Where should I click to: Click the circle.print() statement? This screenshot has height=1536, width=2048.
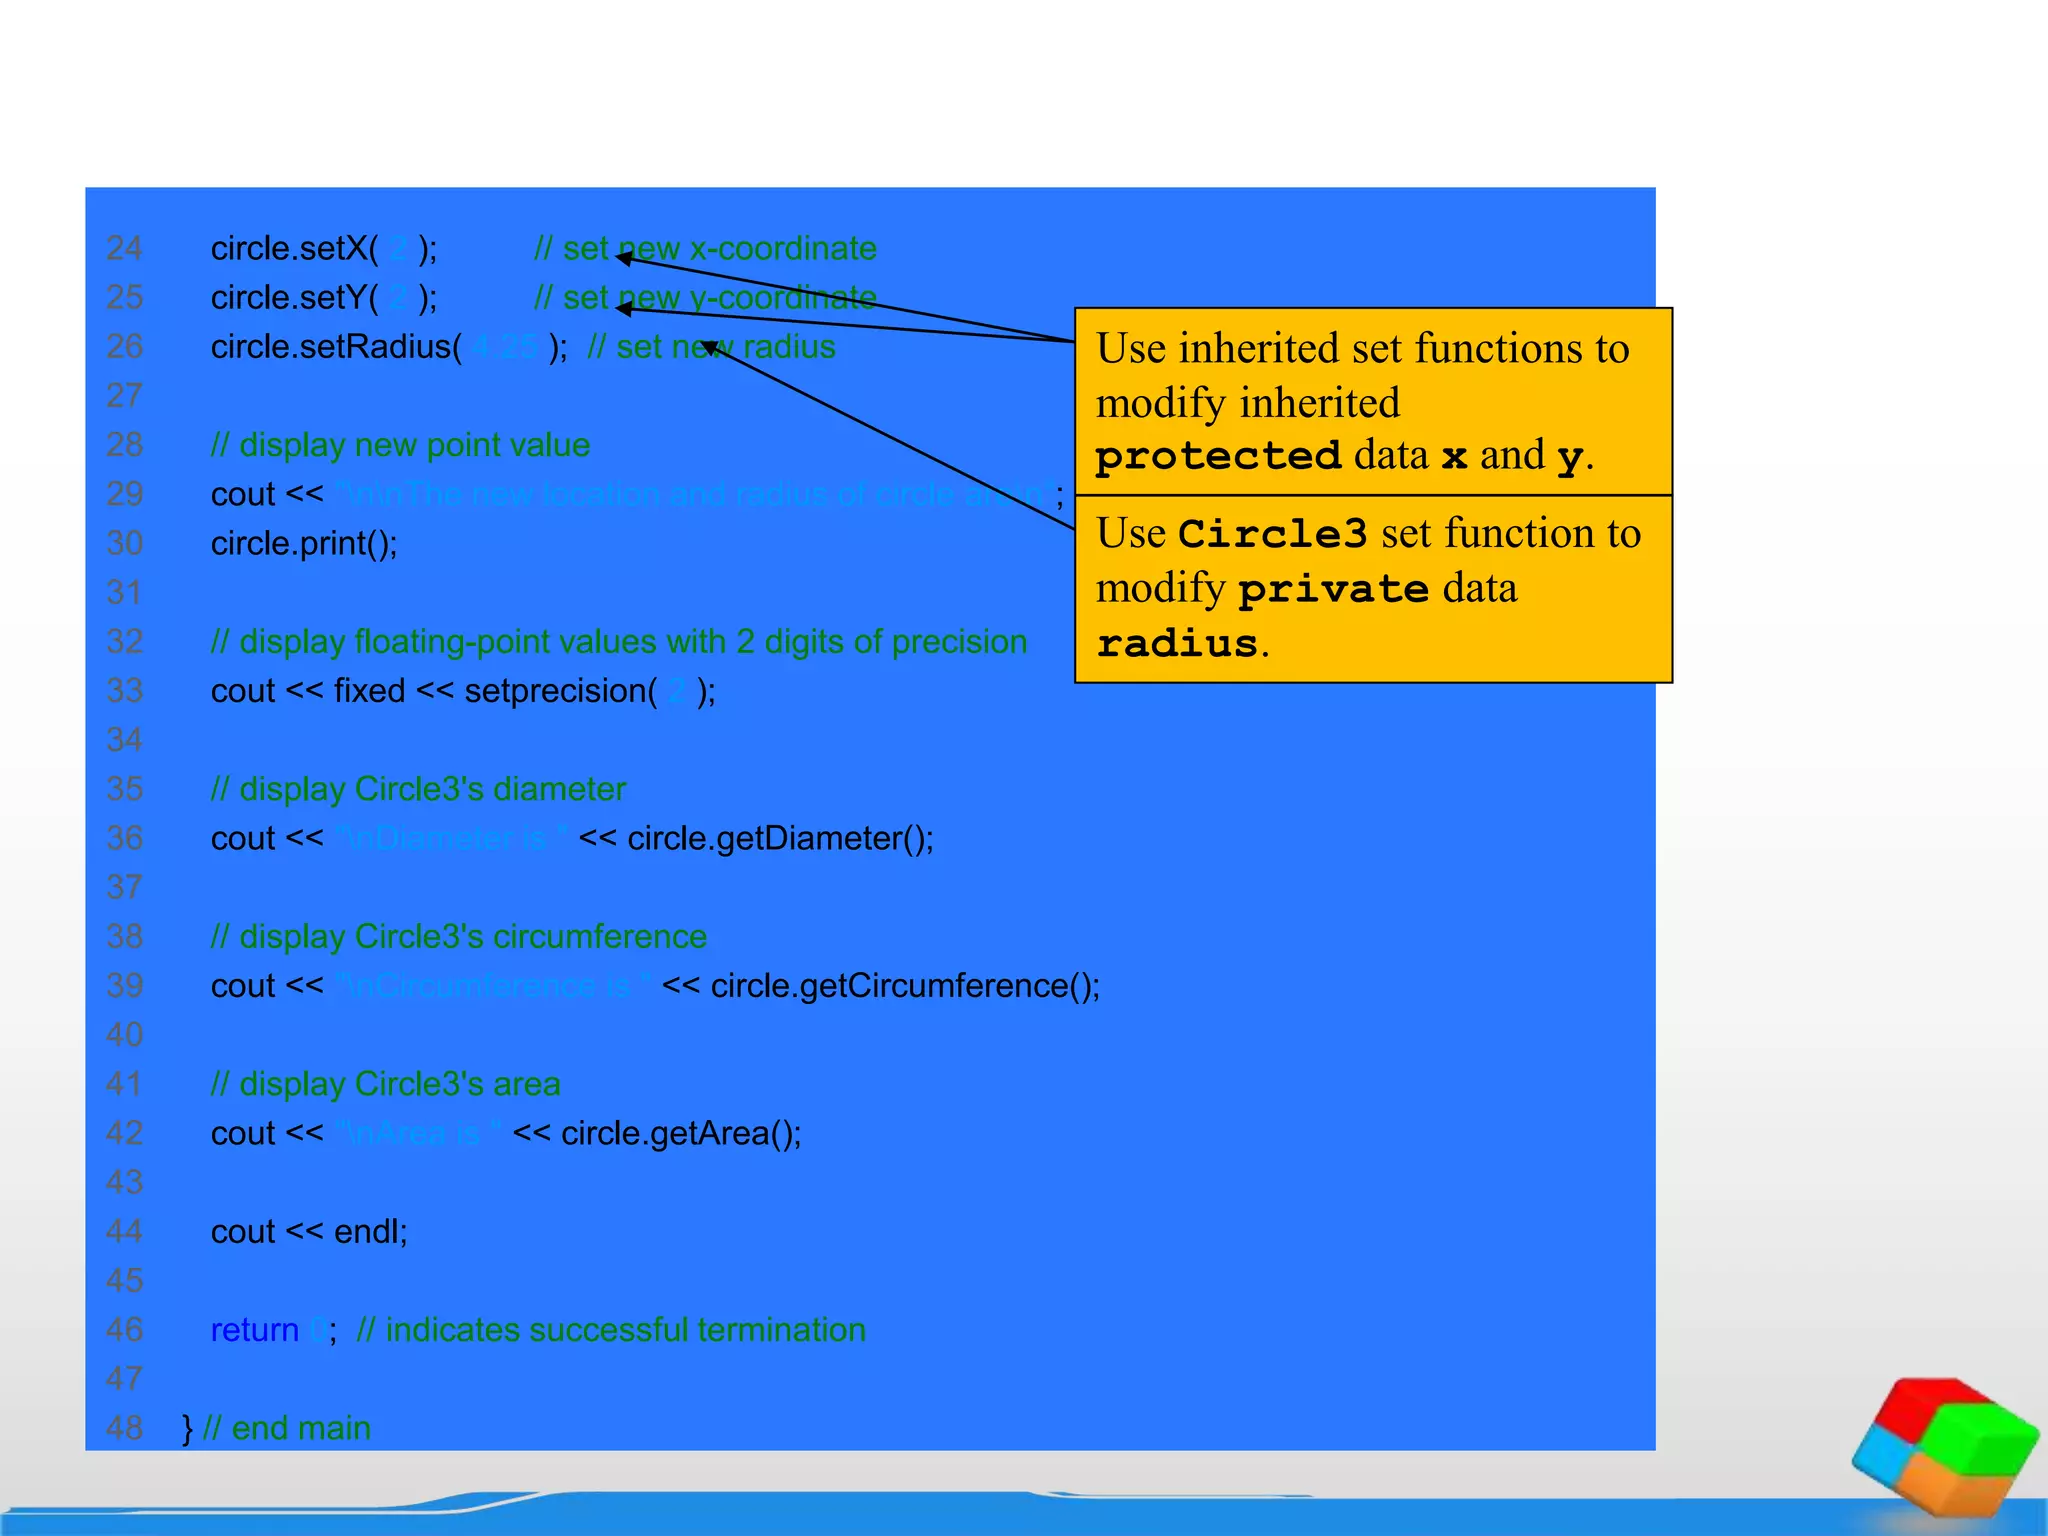coord(304,543)
